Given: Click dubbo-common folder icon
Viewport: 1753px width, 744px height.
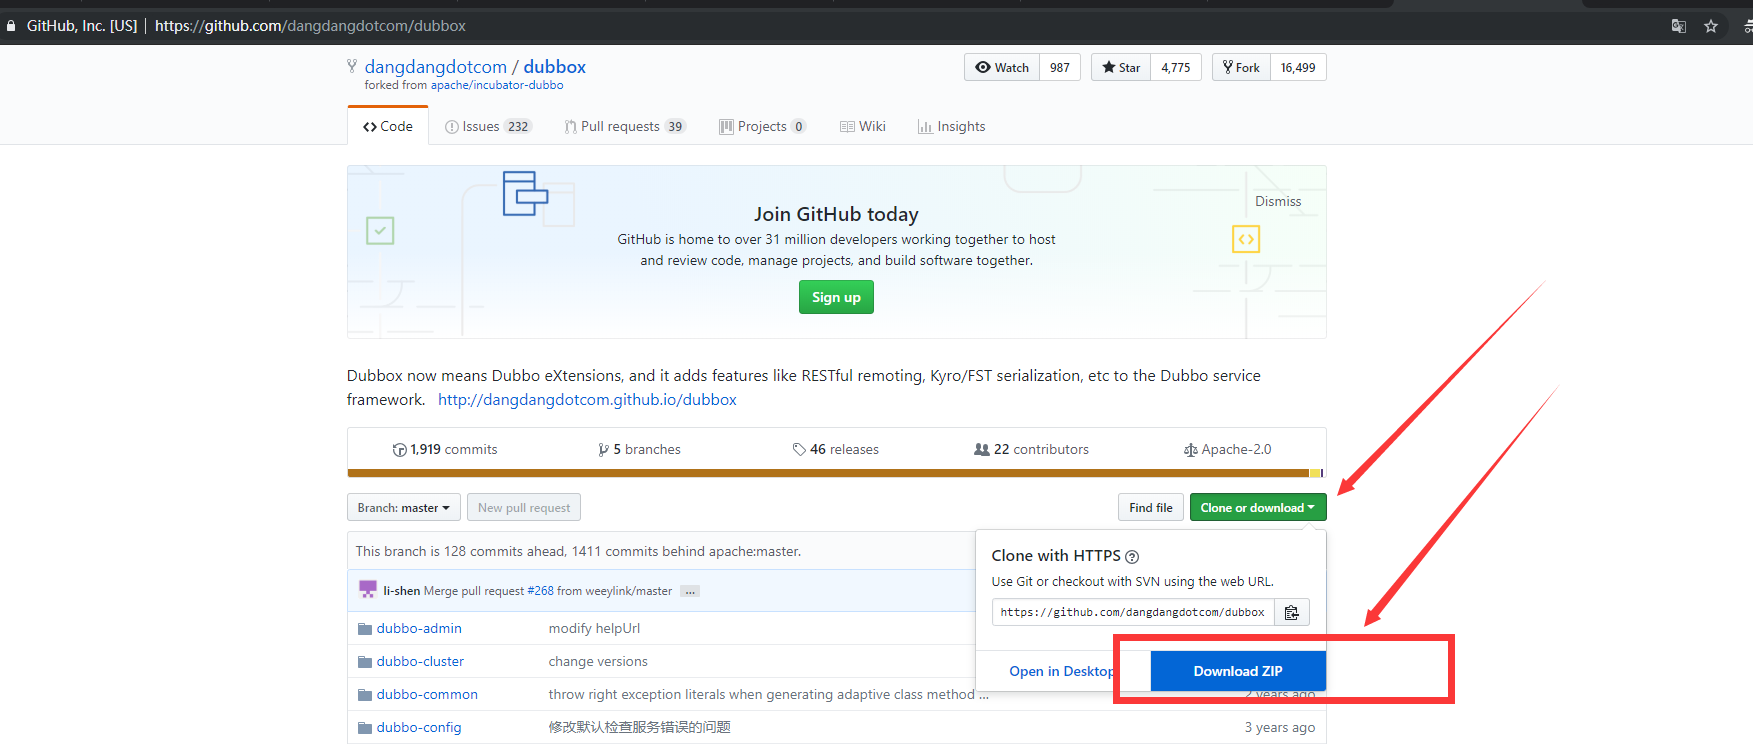Looking at the screenshot, I should (365, 695).
